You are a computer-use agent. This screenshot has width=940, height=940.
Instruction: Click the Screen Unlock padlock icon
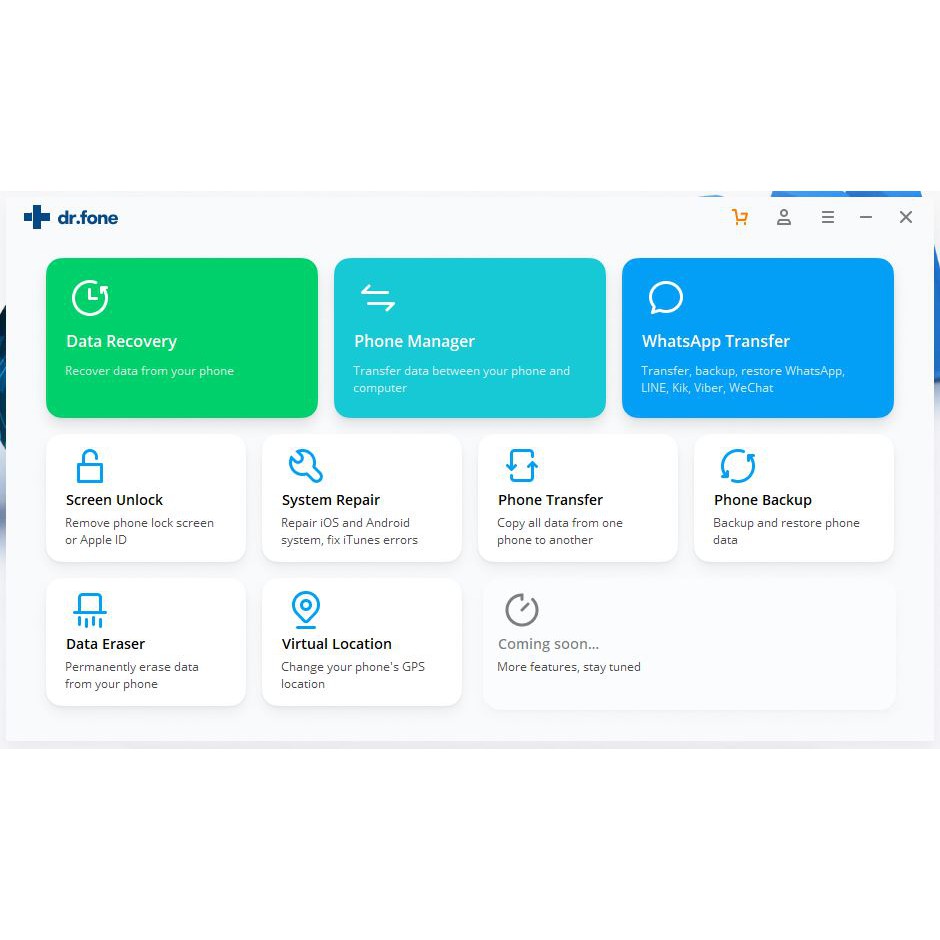tap(90, 466)
